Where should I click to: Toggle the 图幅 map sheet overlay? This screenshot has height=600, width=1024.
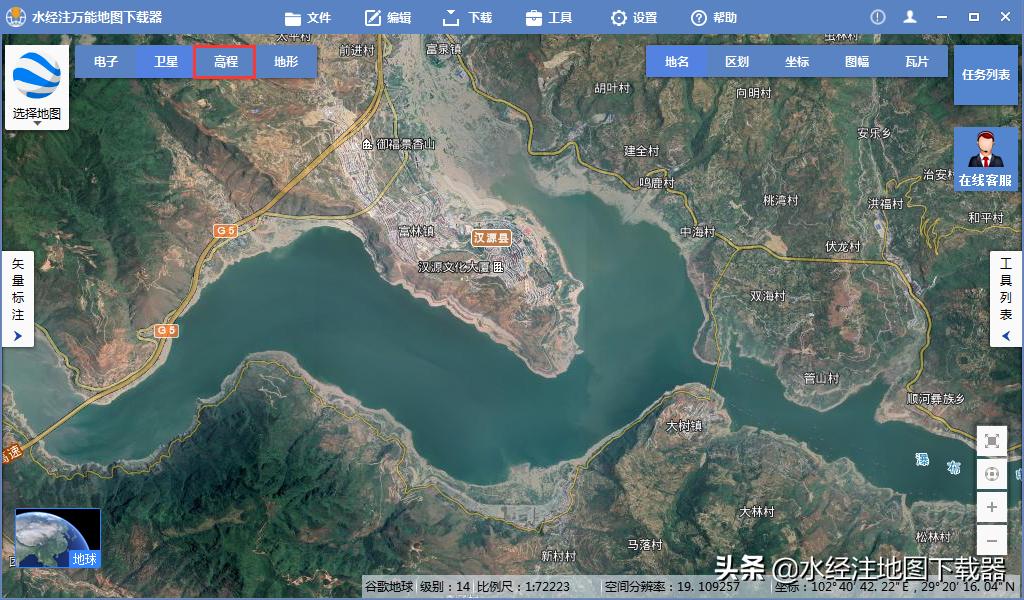(857, 61)
